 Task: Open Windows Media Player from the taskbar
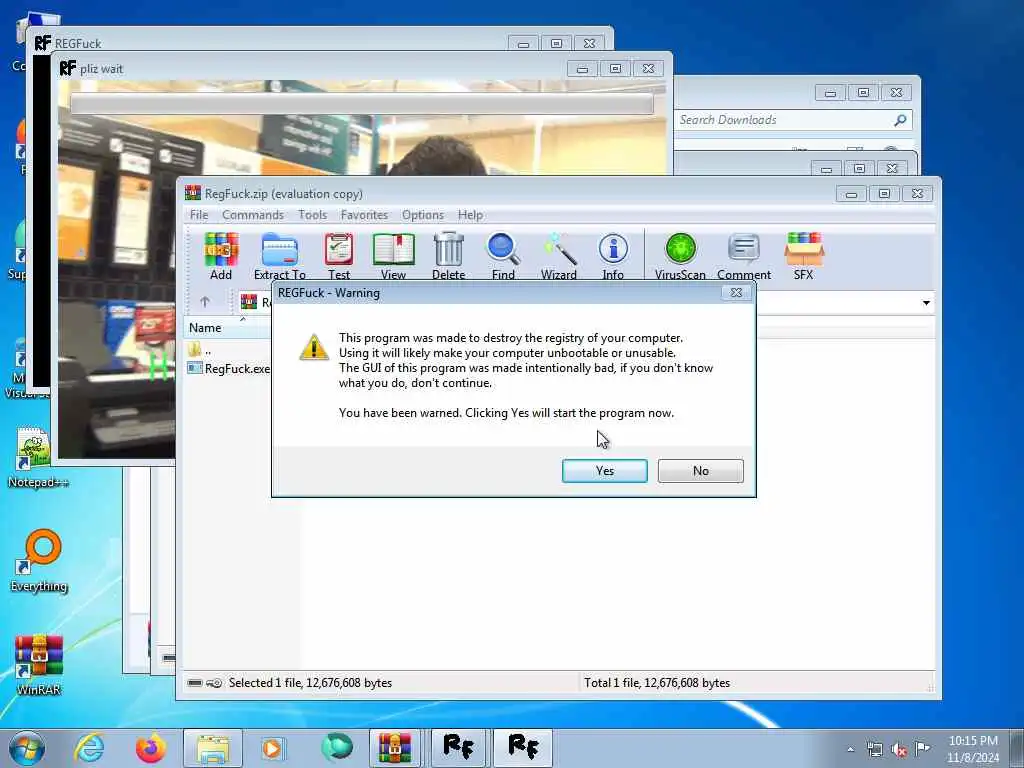(273, 748)
